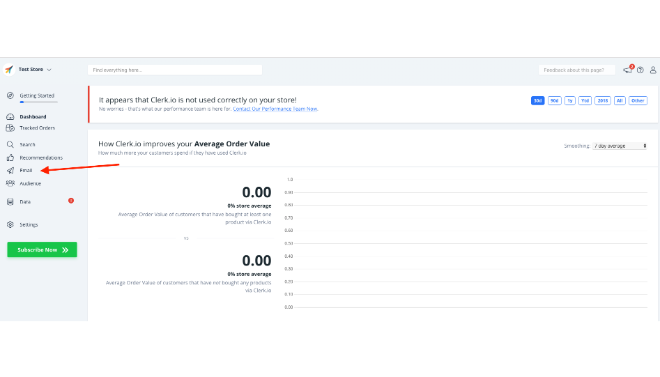This screenshot has height=377, width=660.
Task: Click the Email paper plane icon
Action: pyautogui.click(x=11, y=170)
